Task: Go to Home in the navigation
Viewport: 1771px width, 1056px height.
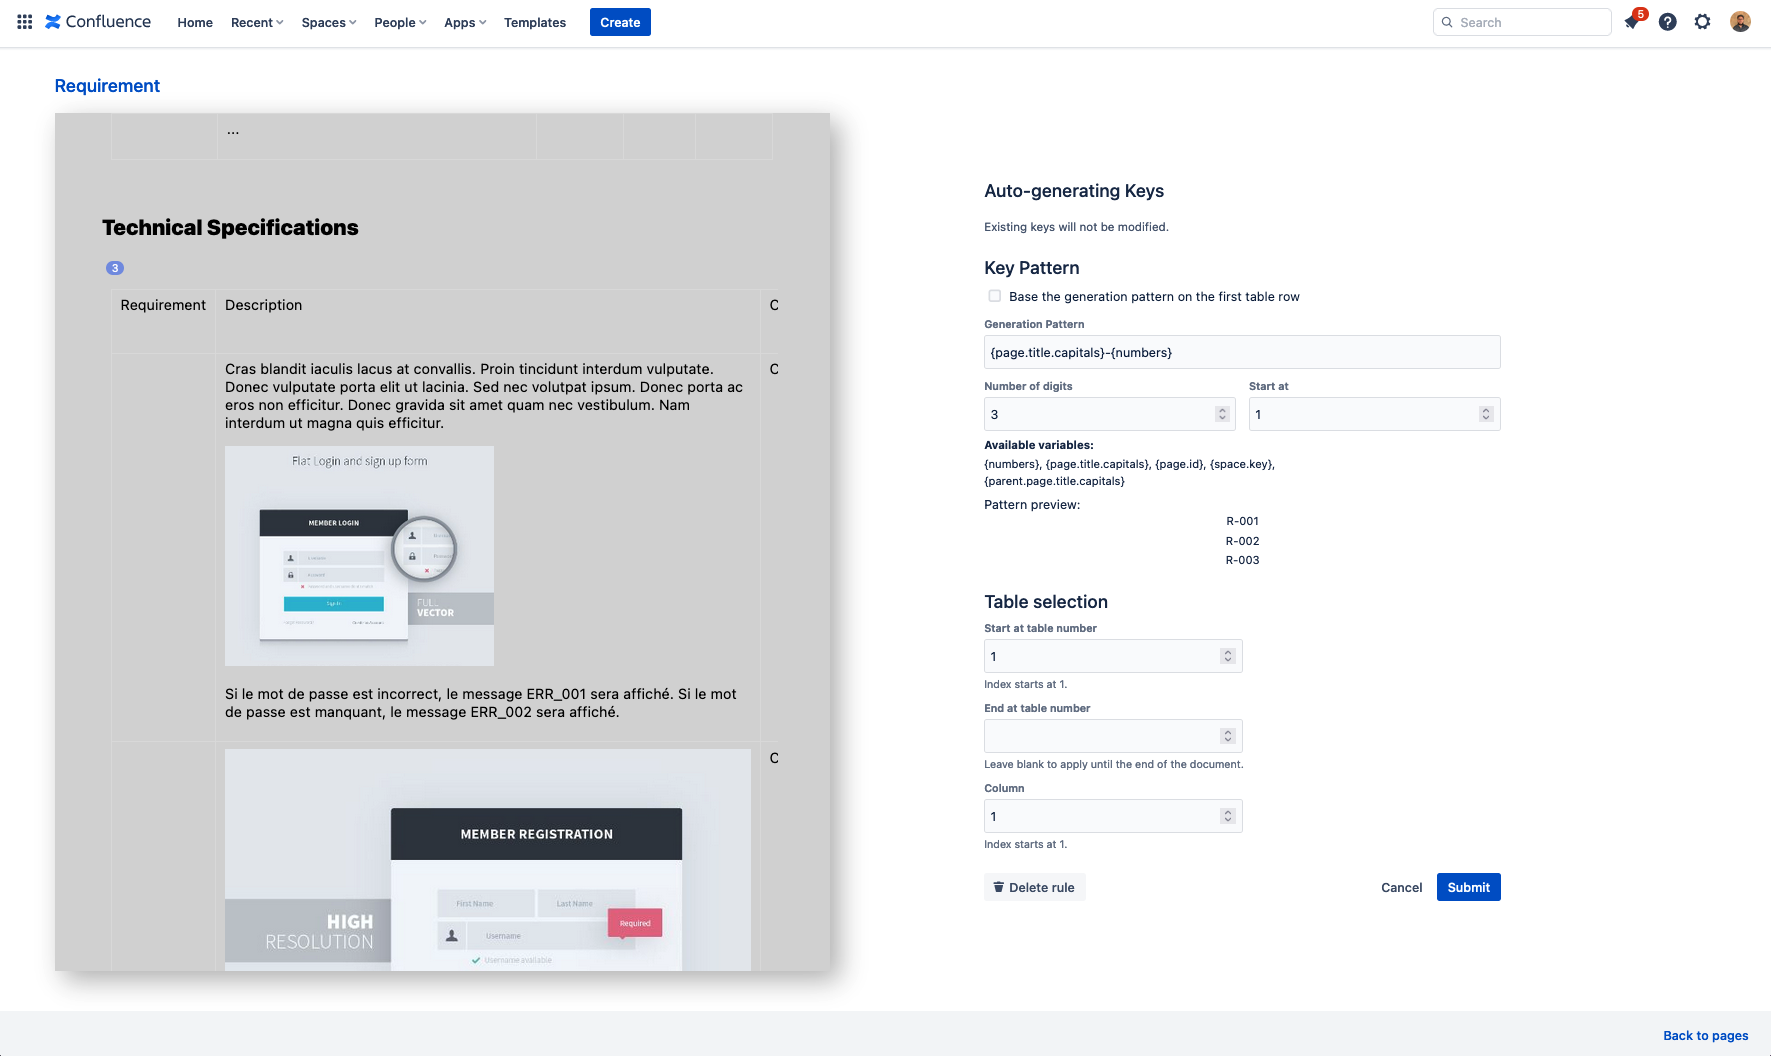Action: 195,22
